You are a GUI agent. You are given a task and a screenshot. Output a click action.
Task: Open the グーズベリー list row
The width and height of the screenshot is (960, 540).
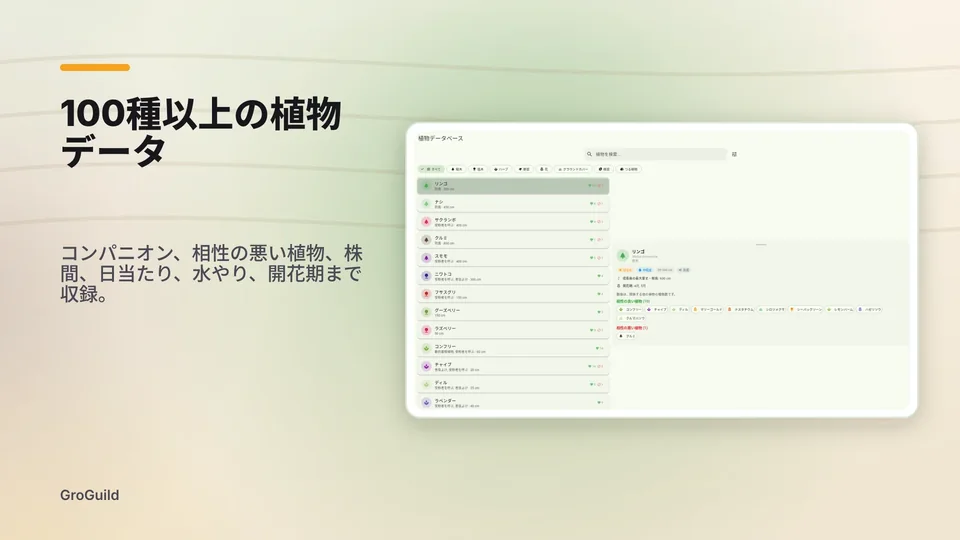pyautogui.click(x=513, y=312)
